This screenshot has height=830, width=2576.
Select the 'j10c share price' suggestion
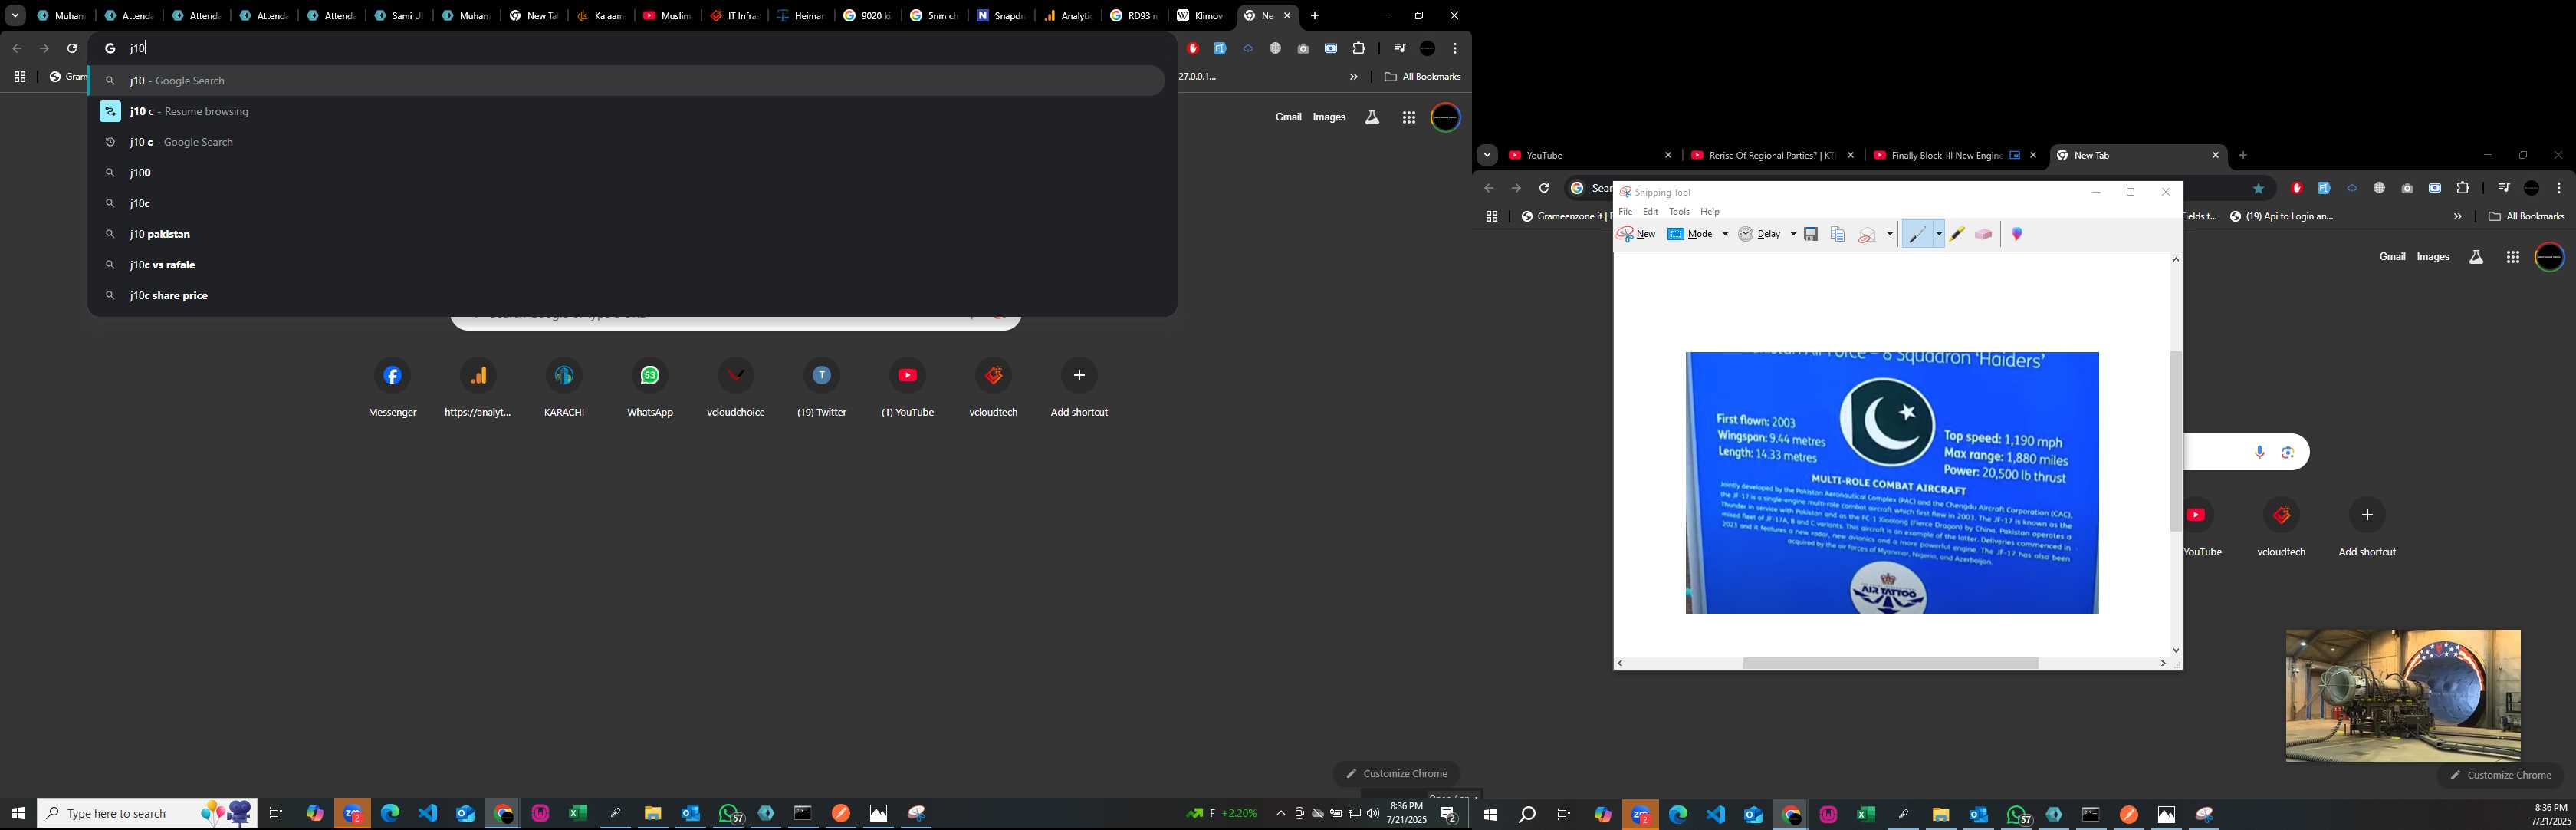tap(627, 296)
